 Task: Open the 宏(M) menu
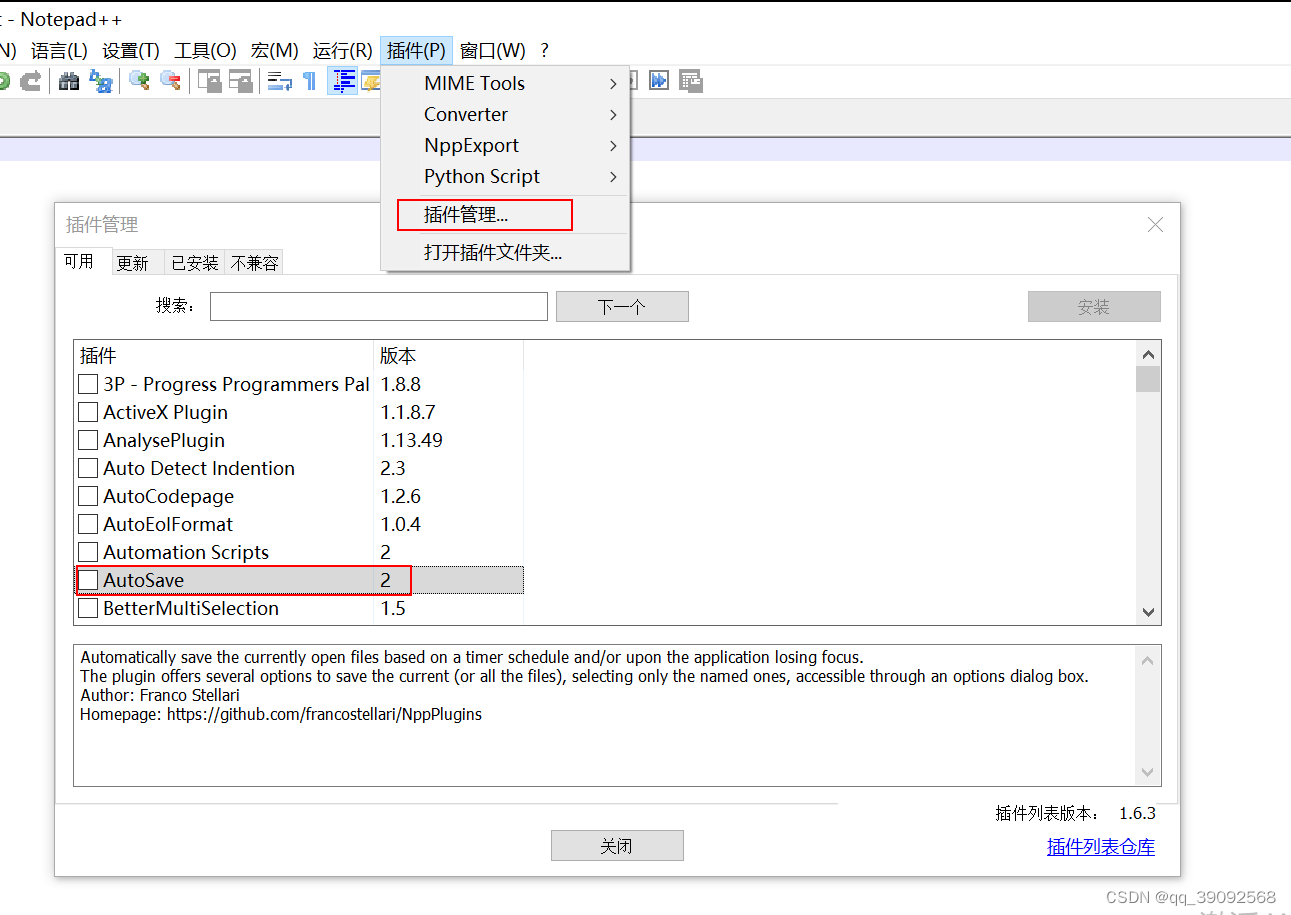coord(275,50)
